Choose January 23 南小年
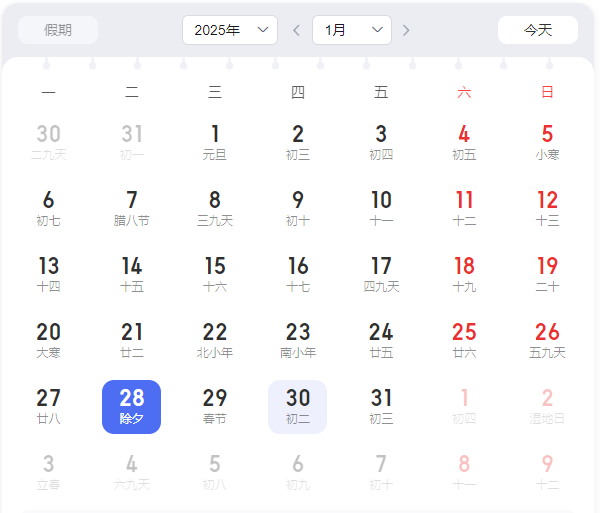The height and width of the screenshot is (513, 600). (298, 341)
